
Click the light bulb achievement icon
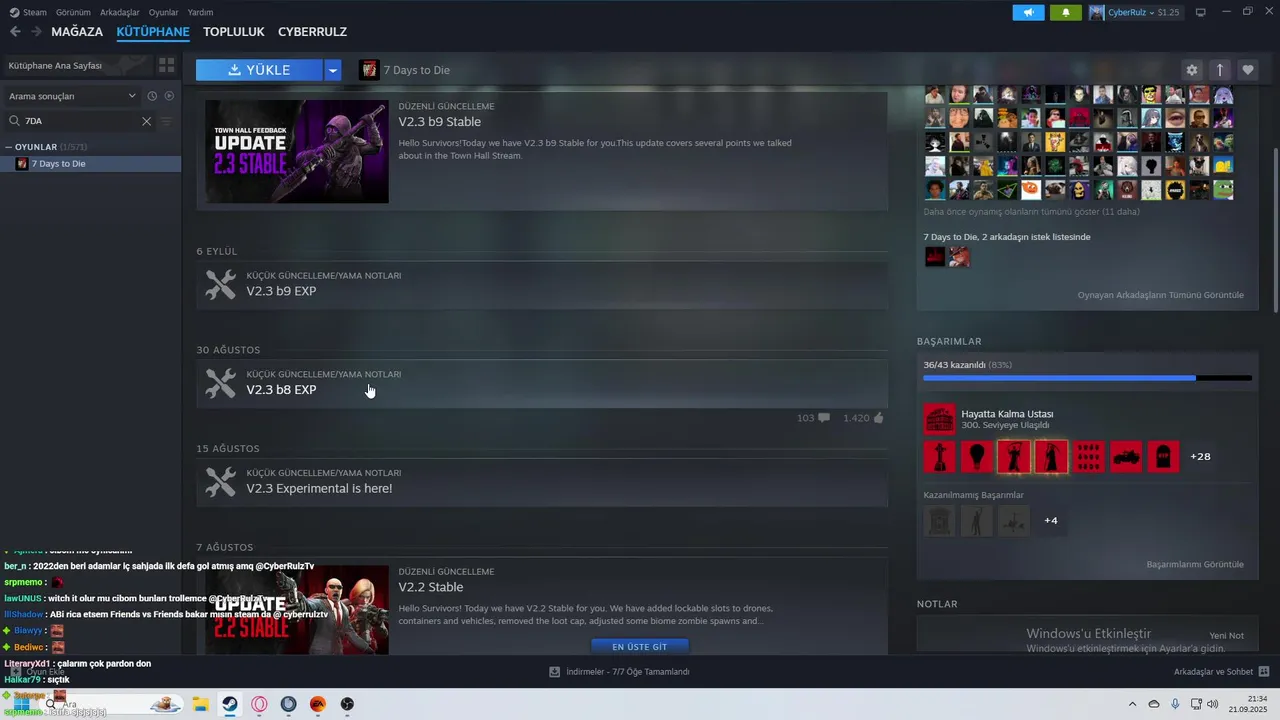pyautogui.click(x=976, y=456)
